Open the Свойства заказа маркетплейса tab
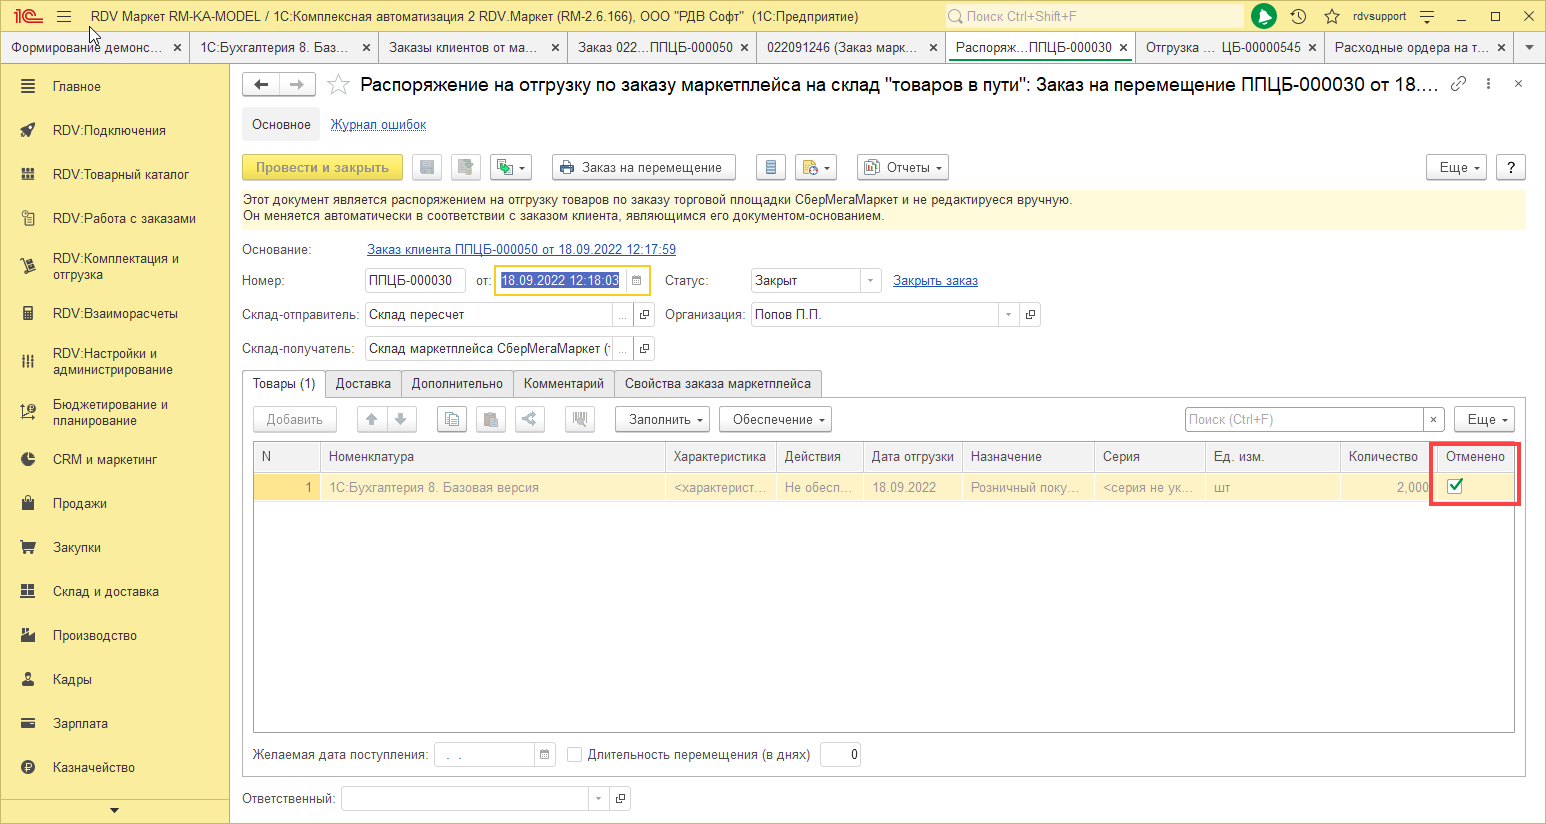The height and width of the screenshot is (824, 1546). tap(717, 383)
